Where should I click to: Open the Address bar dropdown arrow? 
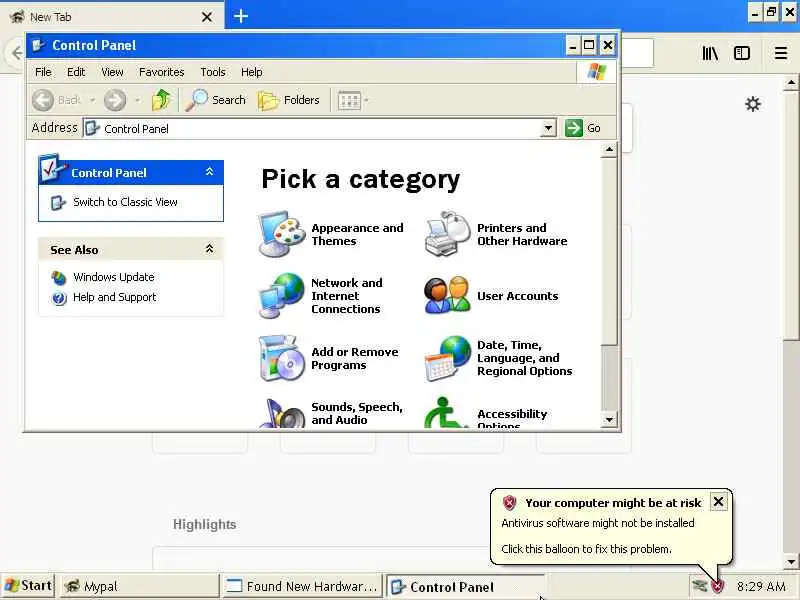click(548, 128)
